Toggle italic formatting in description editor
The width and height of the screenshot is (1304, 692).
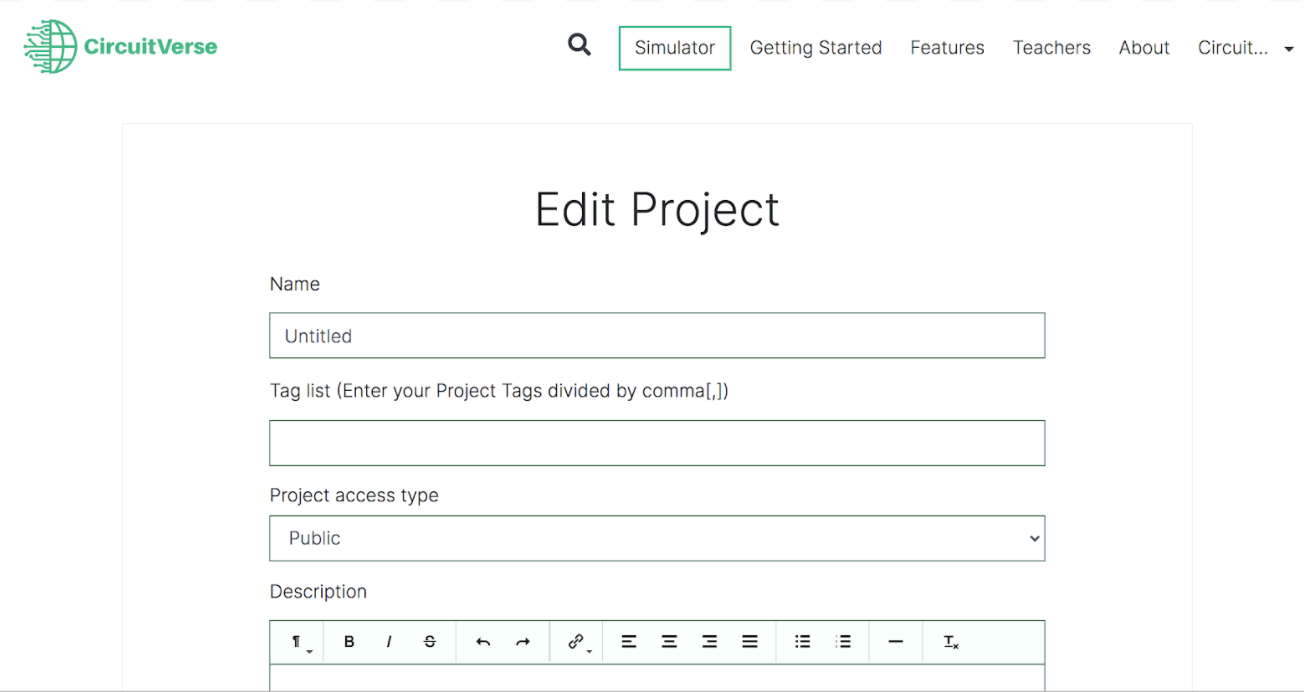pyautogui.click(x=389, y=642)
